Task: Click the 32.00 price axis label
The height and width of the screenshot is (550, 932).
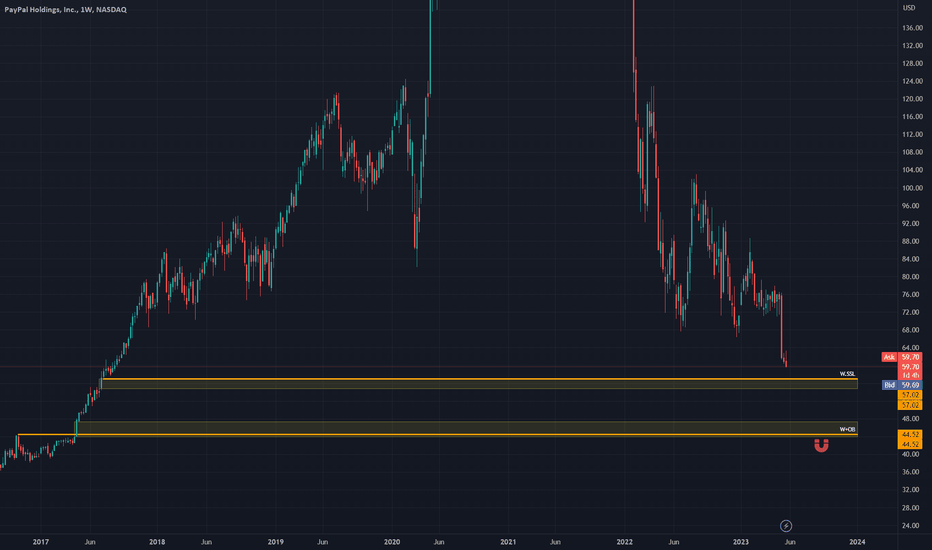Action: point(912,490)
